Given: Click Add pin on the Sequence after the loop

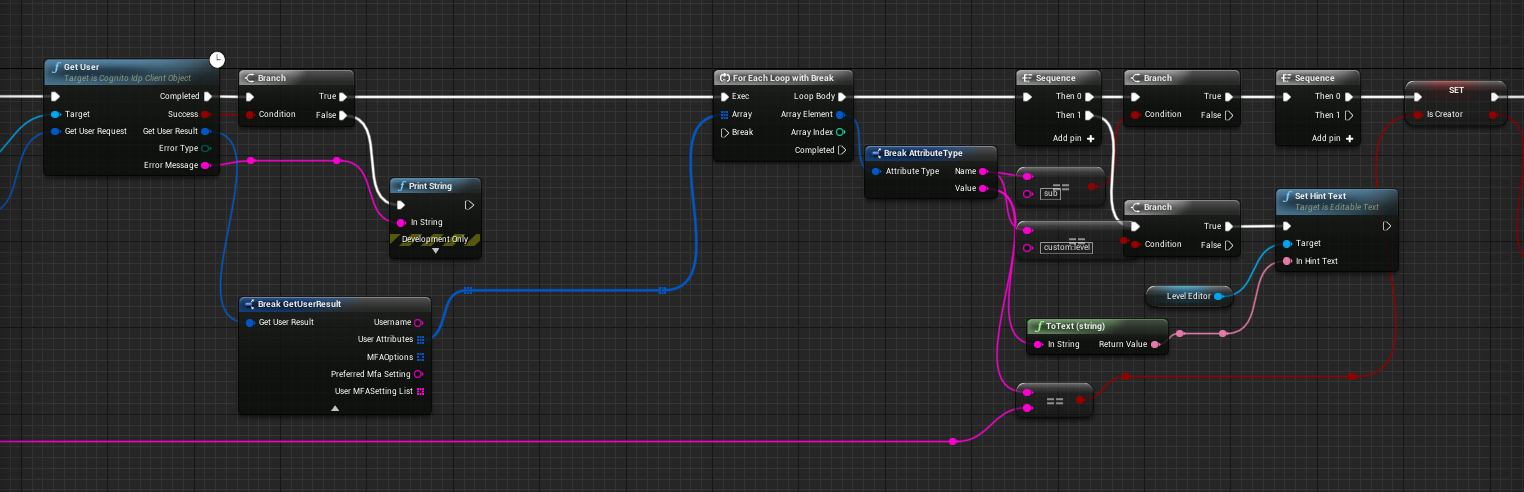Looking at the screenshot, I should click(x=1074, y=138).
